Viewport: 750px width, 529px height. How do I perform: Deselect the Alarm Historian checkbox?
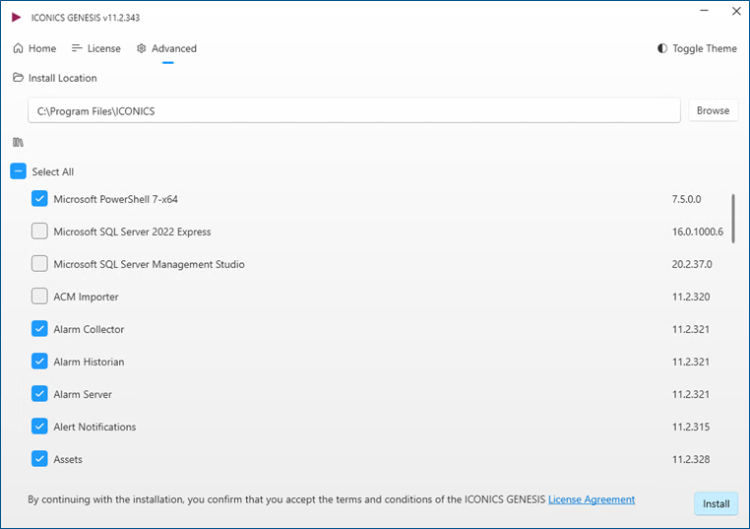point(39,361)
